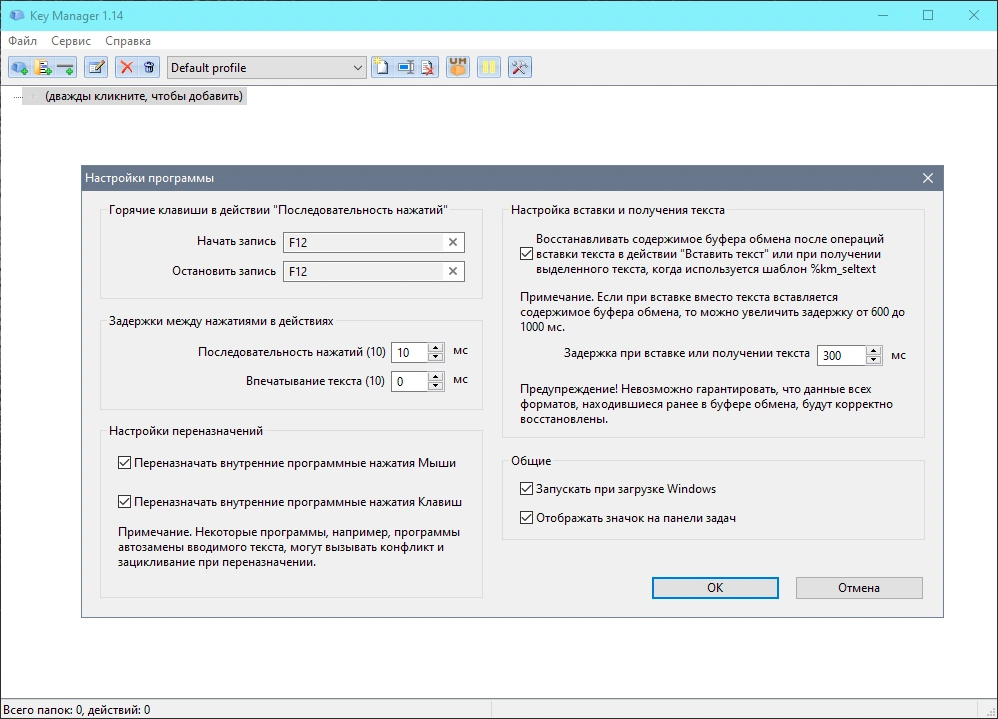Click the 'Впечатывание текста' value field 0
Image resolution: width=998 pixels, height=719 pixels.
(x=409, y=382)
